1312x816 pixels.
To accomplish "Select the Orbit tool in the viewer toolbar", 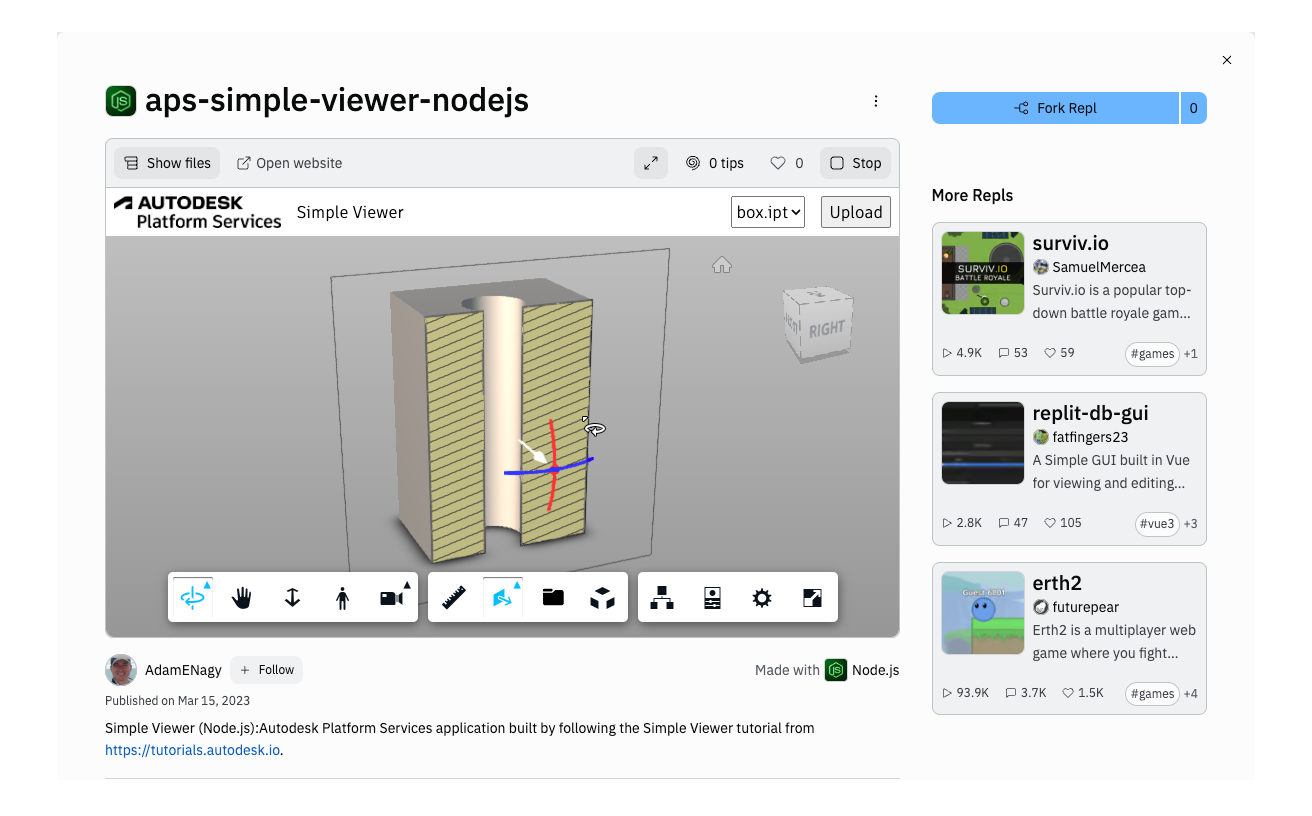I will pyautogui.click(x=192, y=597).
